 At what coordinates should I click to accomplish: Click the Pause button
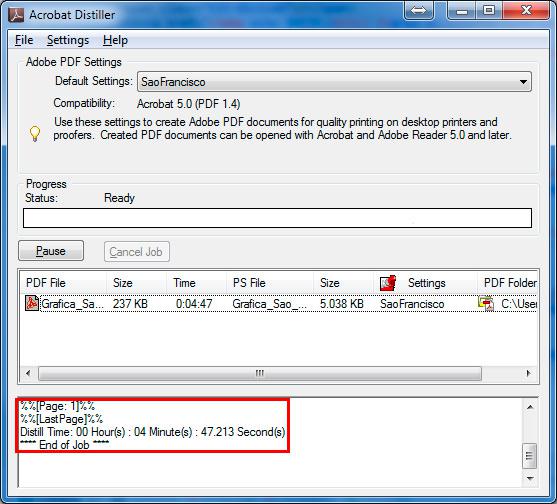coord(51,251)
